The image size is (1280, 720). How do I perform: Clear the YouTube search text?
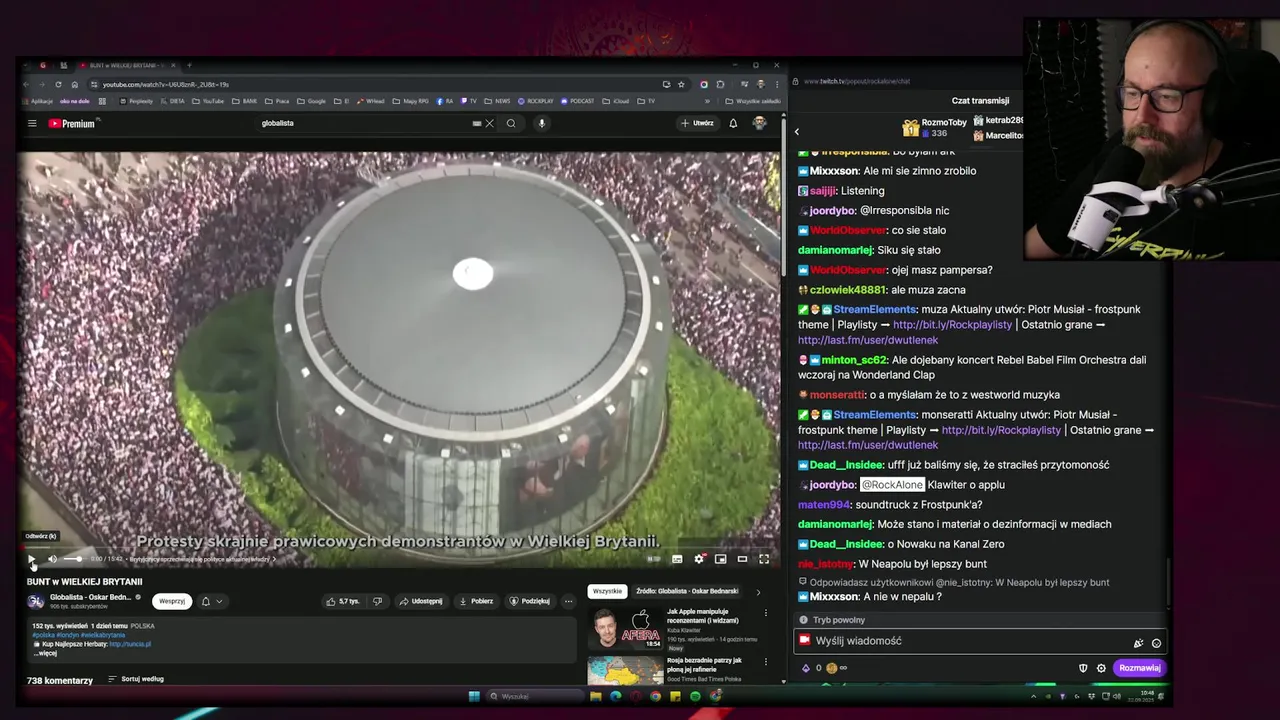coord(489,123)
